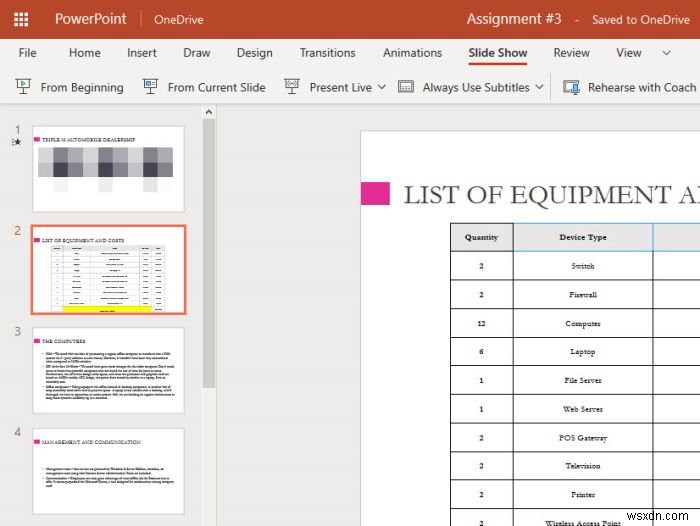
Task: Select slide 1 thumbnail Triple M Automobile
Action: [x=108, y=169]
